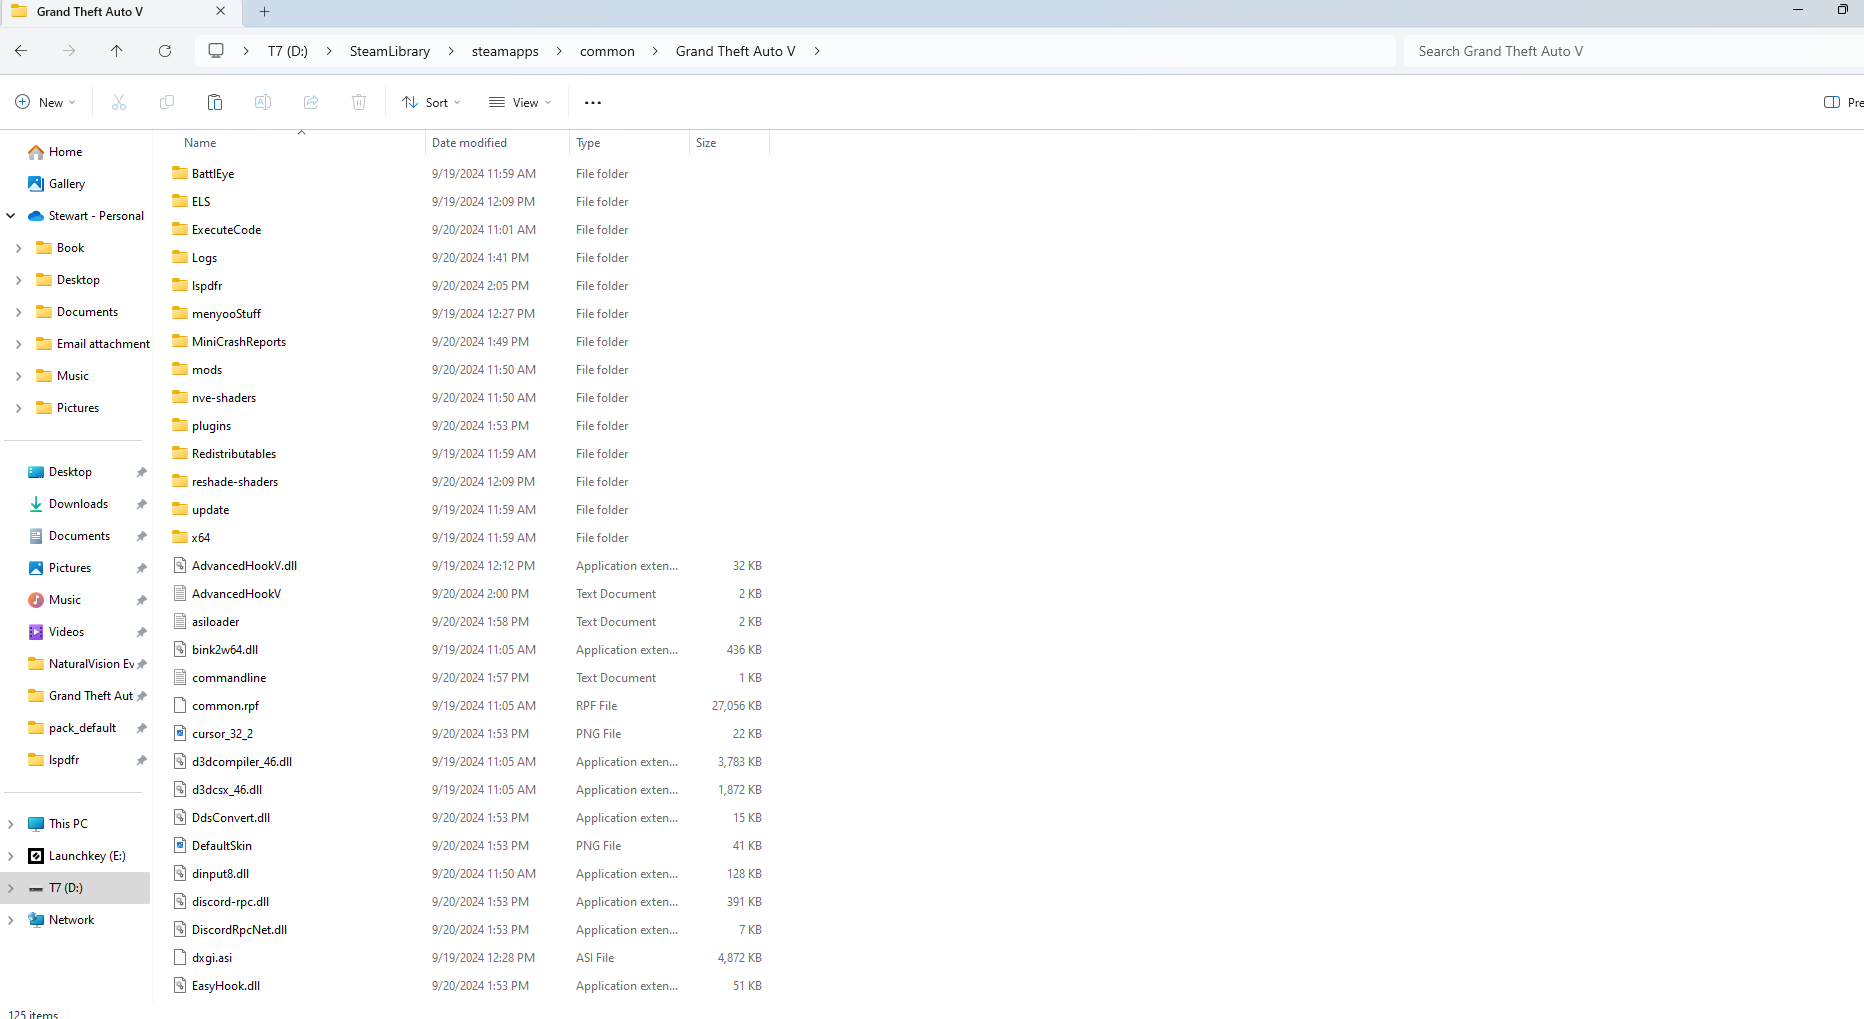
Task: Click the Share icon in toolbar
Action: [x=311, y=102]
